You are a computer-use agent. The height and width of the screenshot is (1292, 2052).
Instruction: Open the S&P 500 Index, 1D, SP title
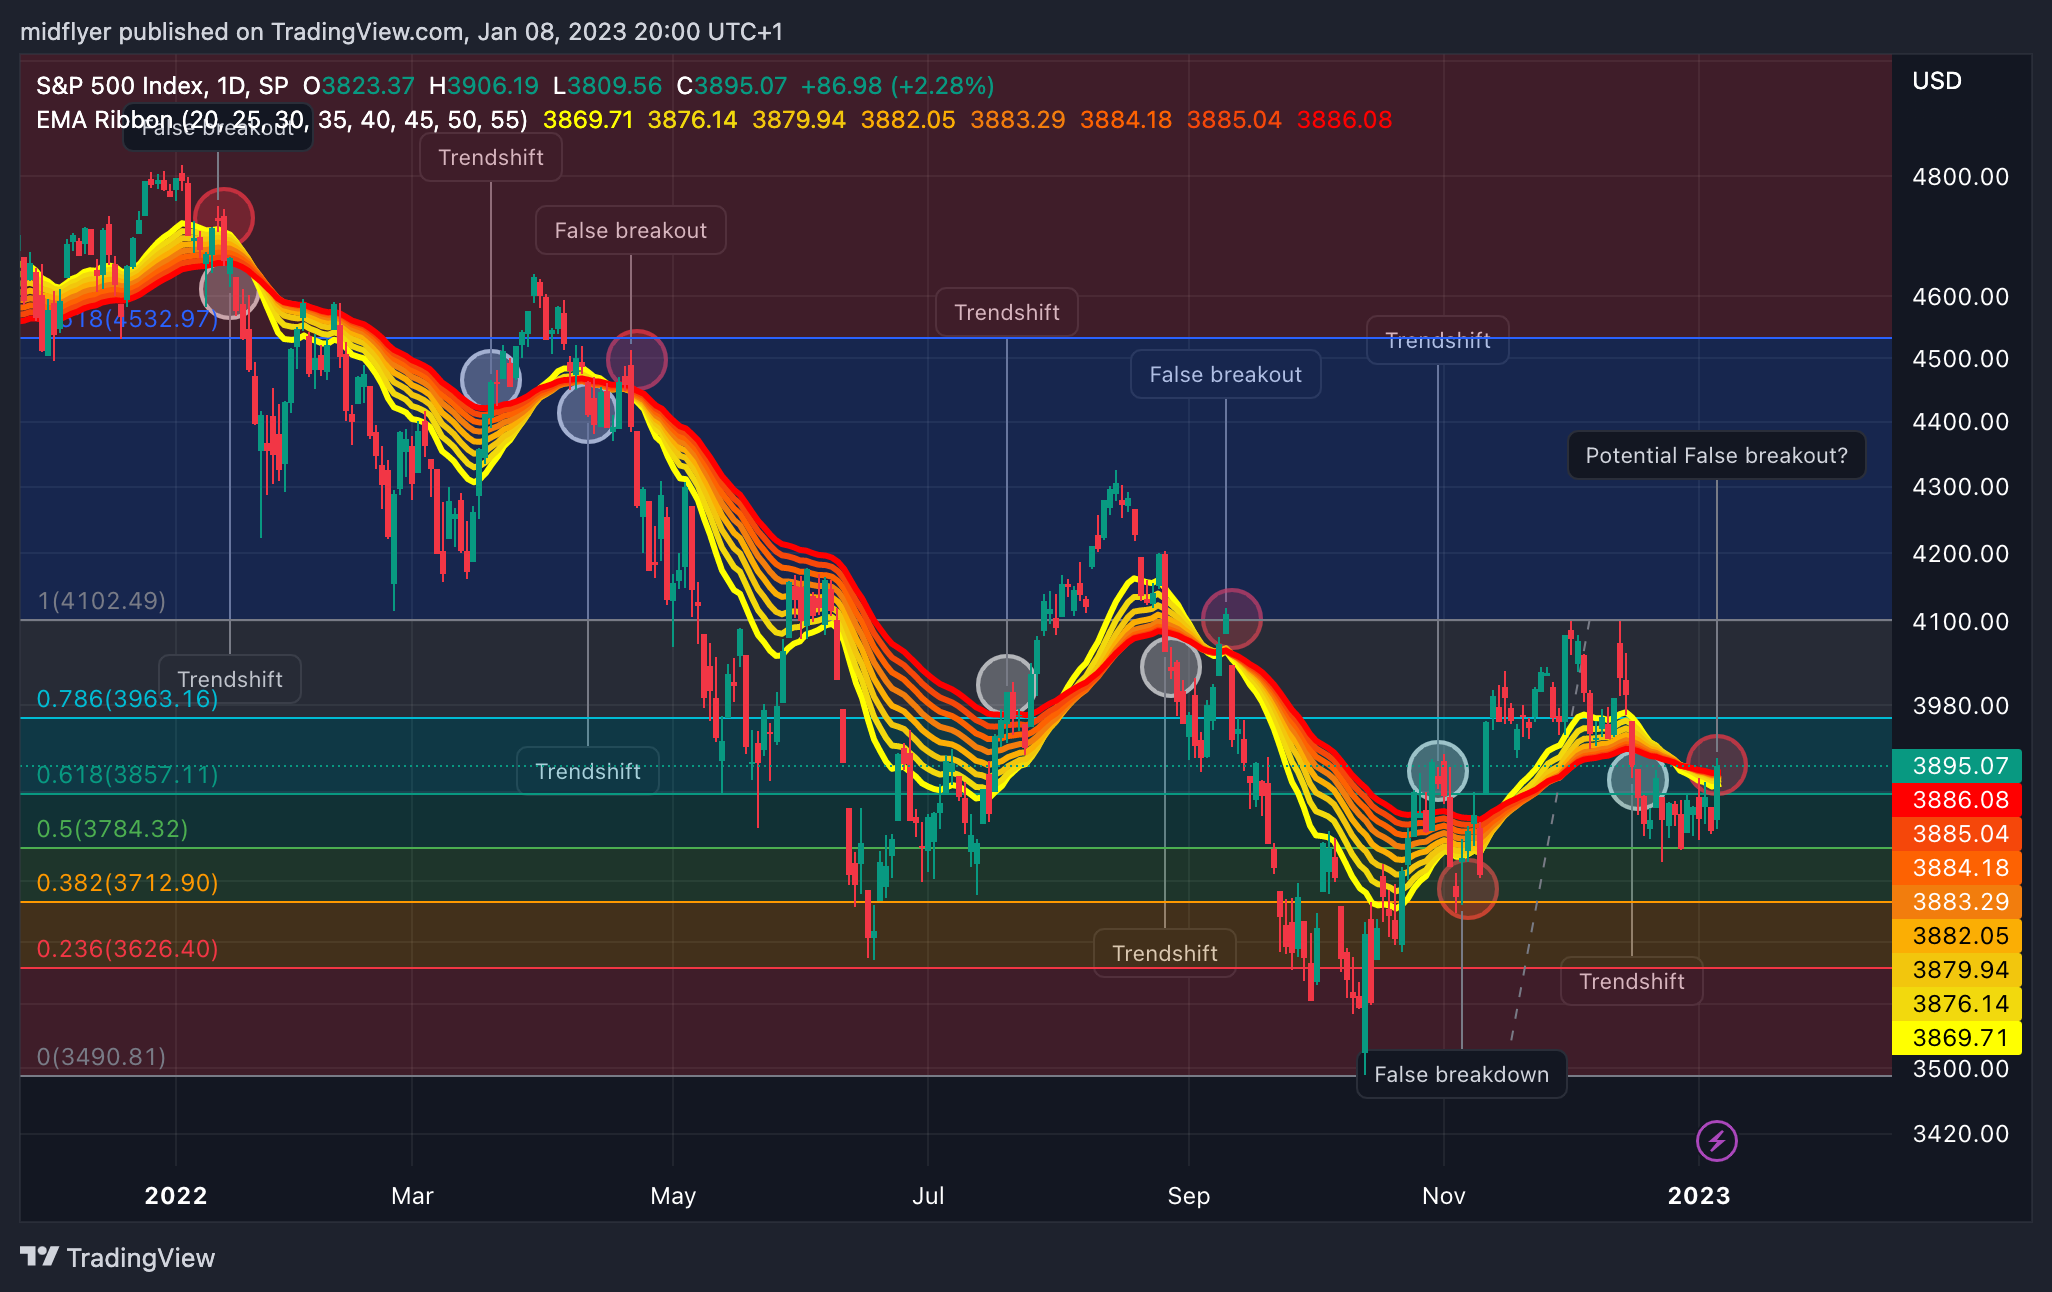pos(162,86)
